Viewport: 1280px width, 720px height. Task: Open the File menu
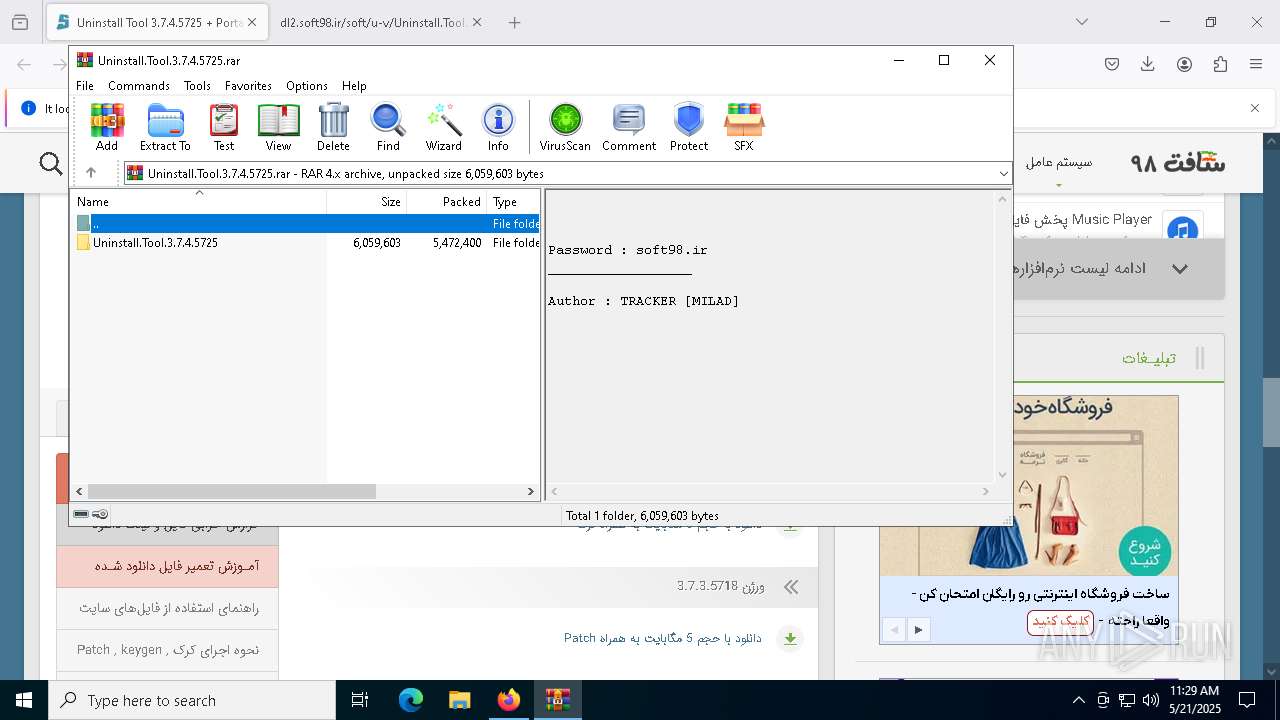pos(85,86)
